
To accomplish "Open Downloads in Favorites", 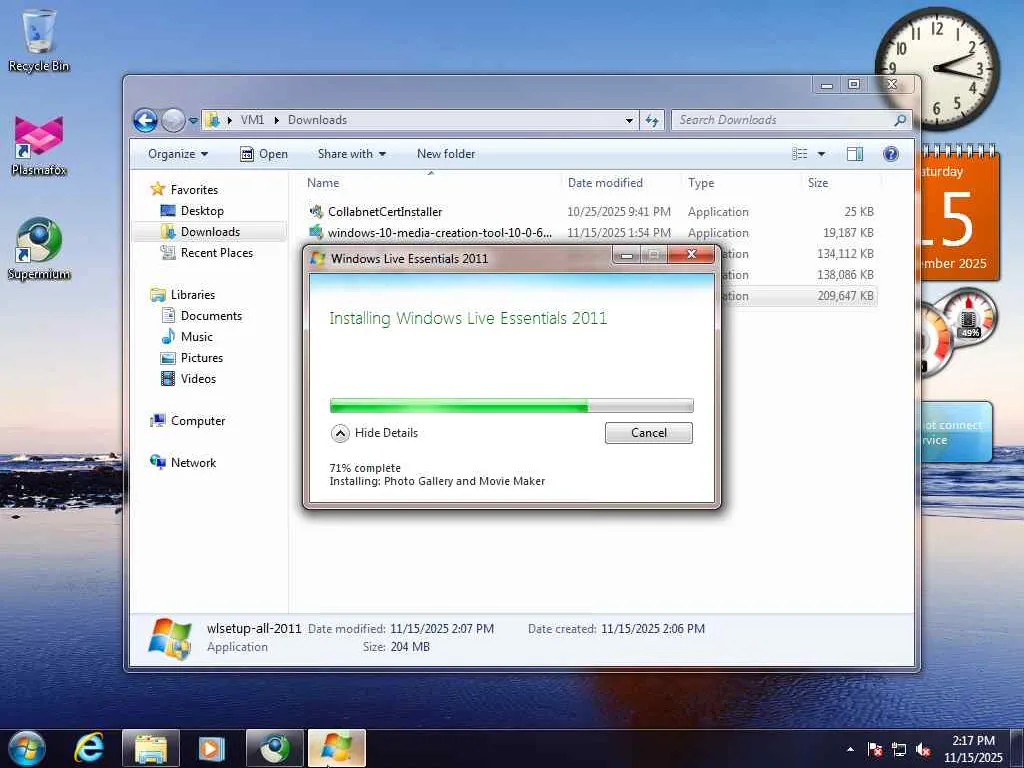I will (x=210, y=232).
